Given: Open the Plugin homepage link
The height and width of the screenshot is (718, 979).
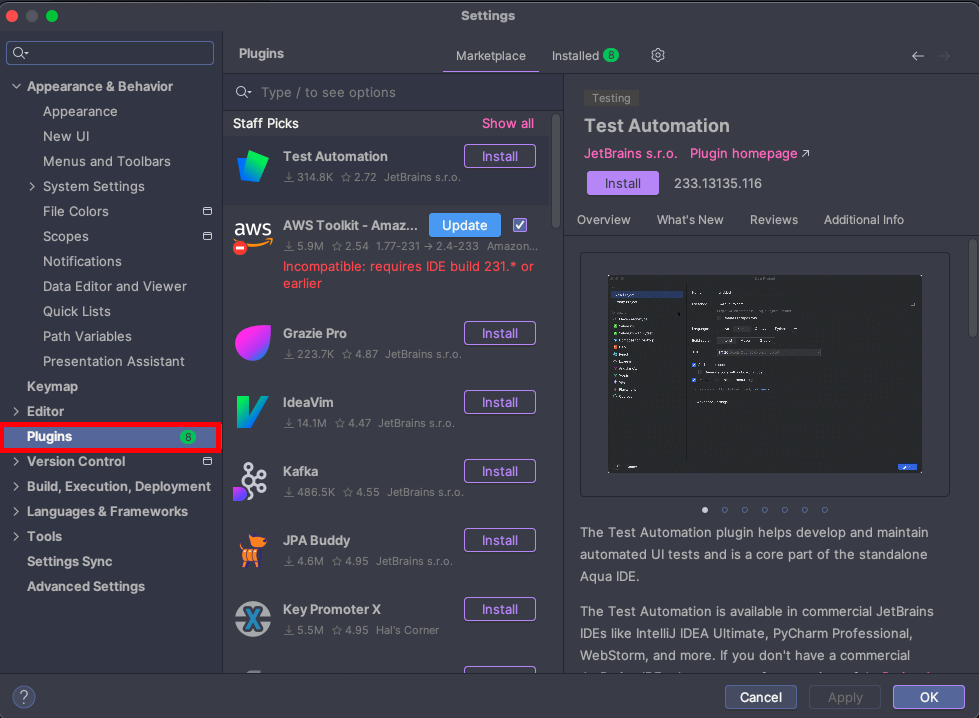Looking at the screenshot, I should point(749,154).
